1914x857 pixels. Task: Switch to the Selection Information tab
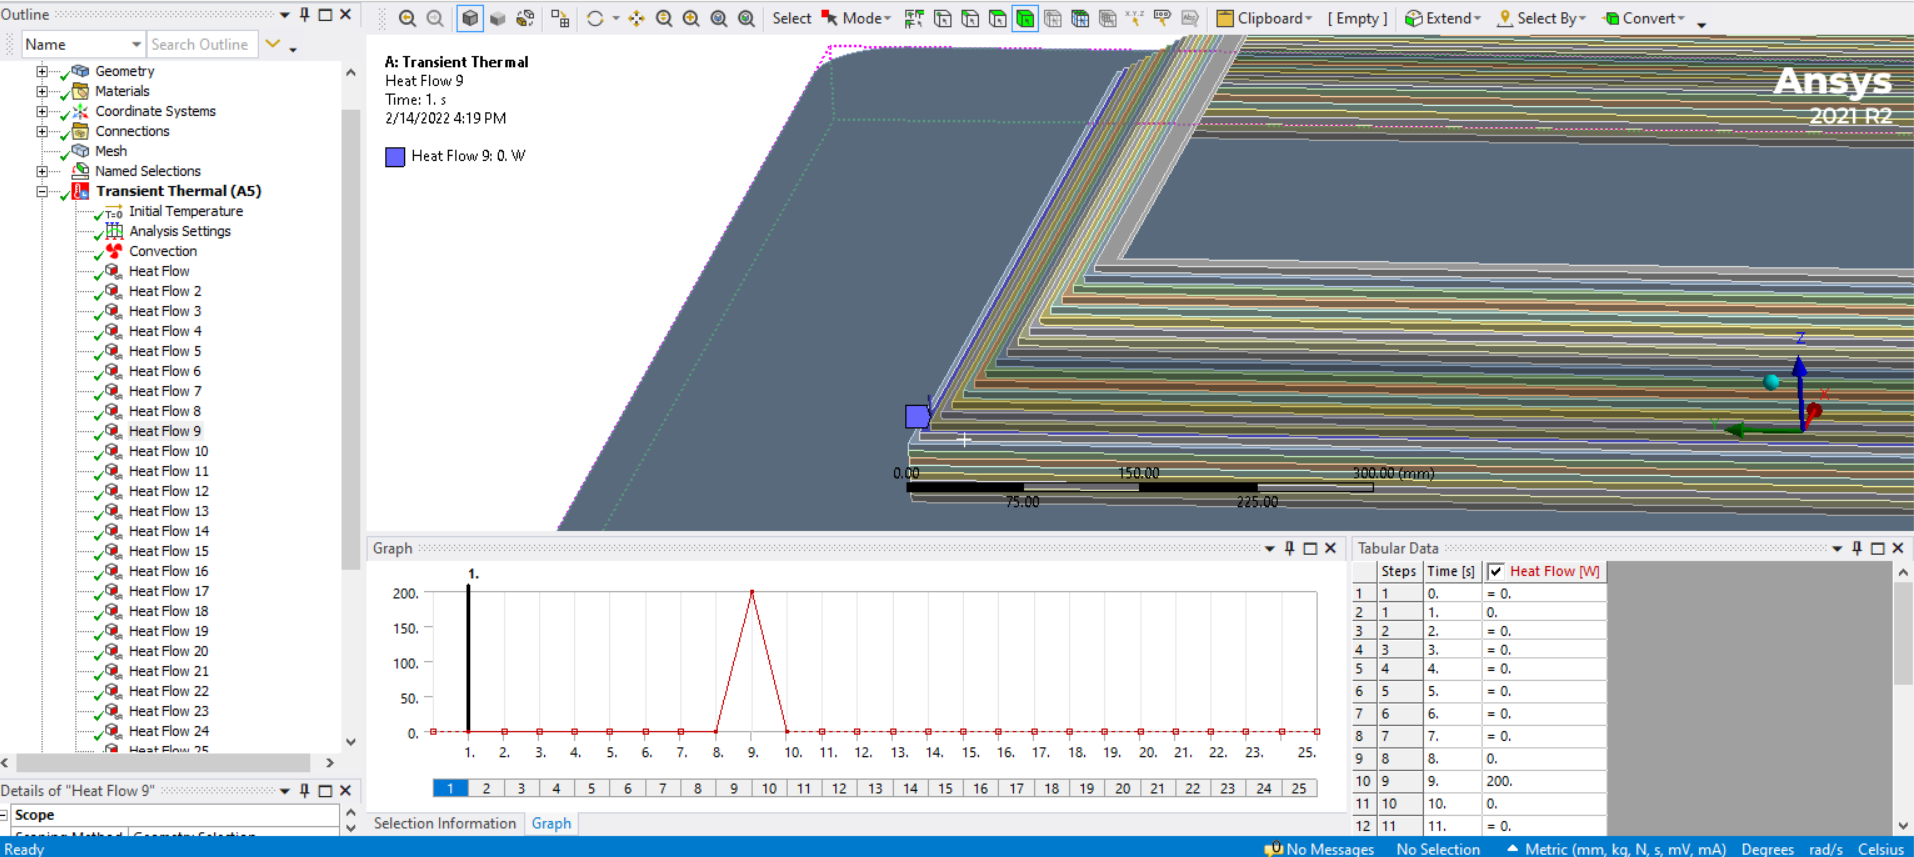pyautogui.click(x=444, y=823)
